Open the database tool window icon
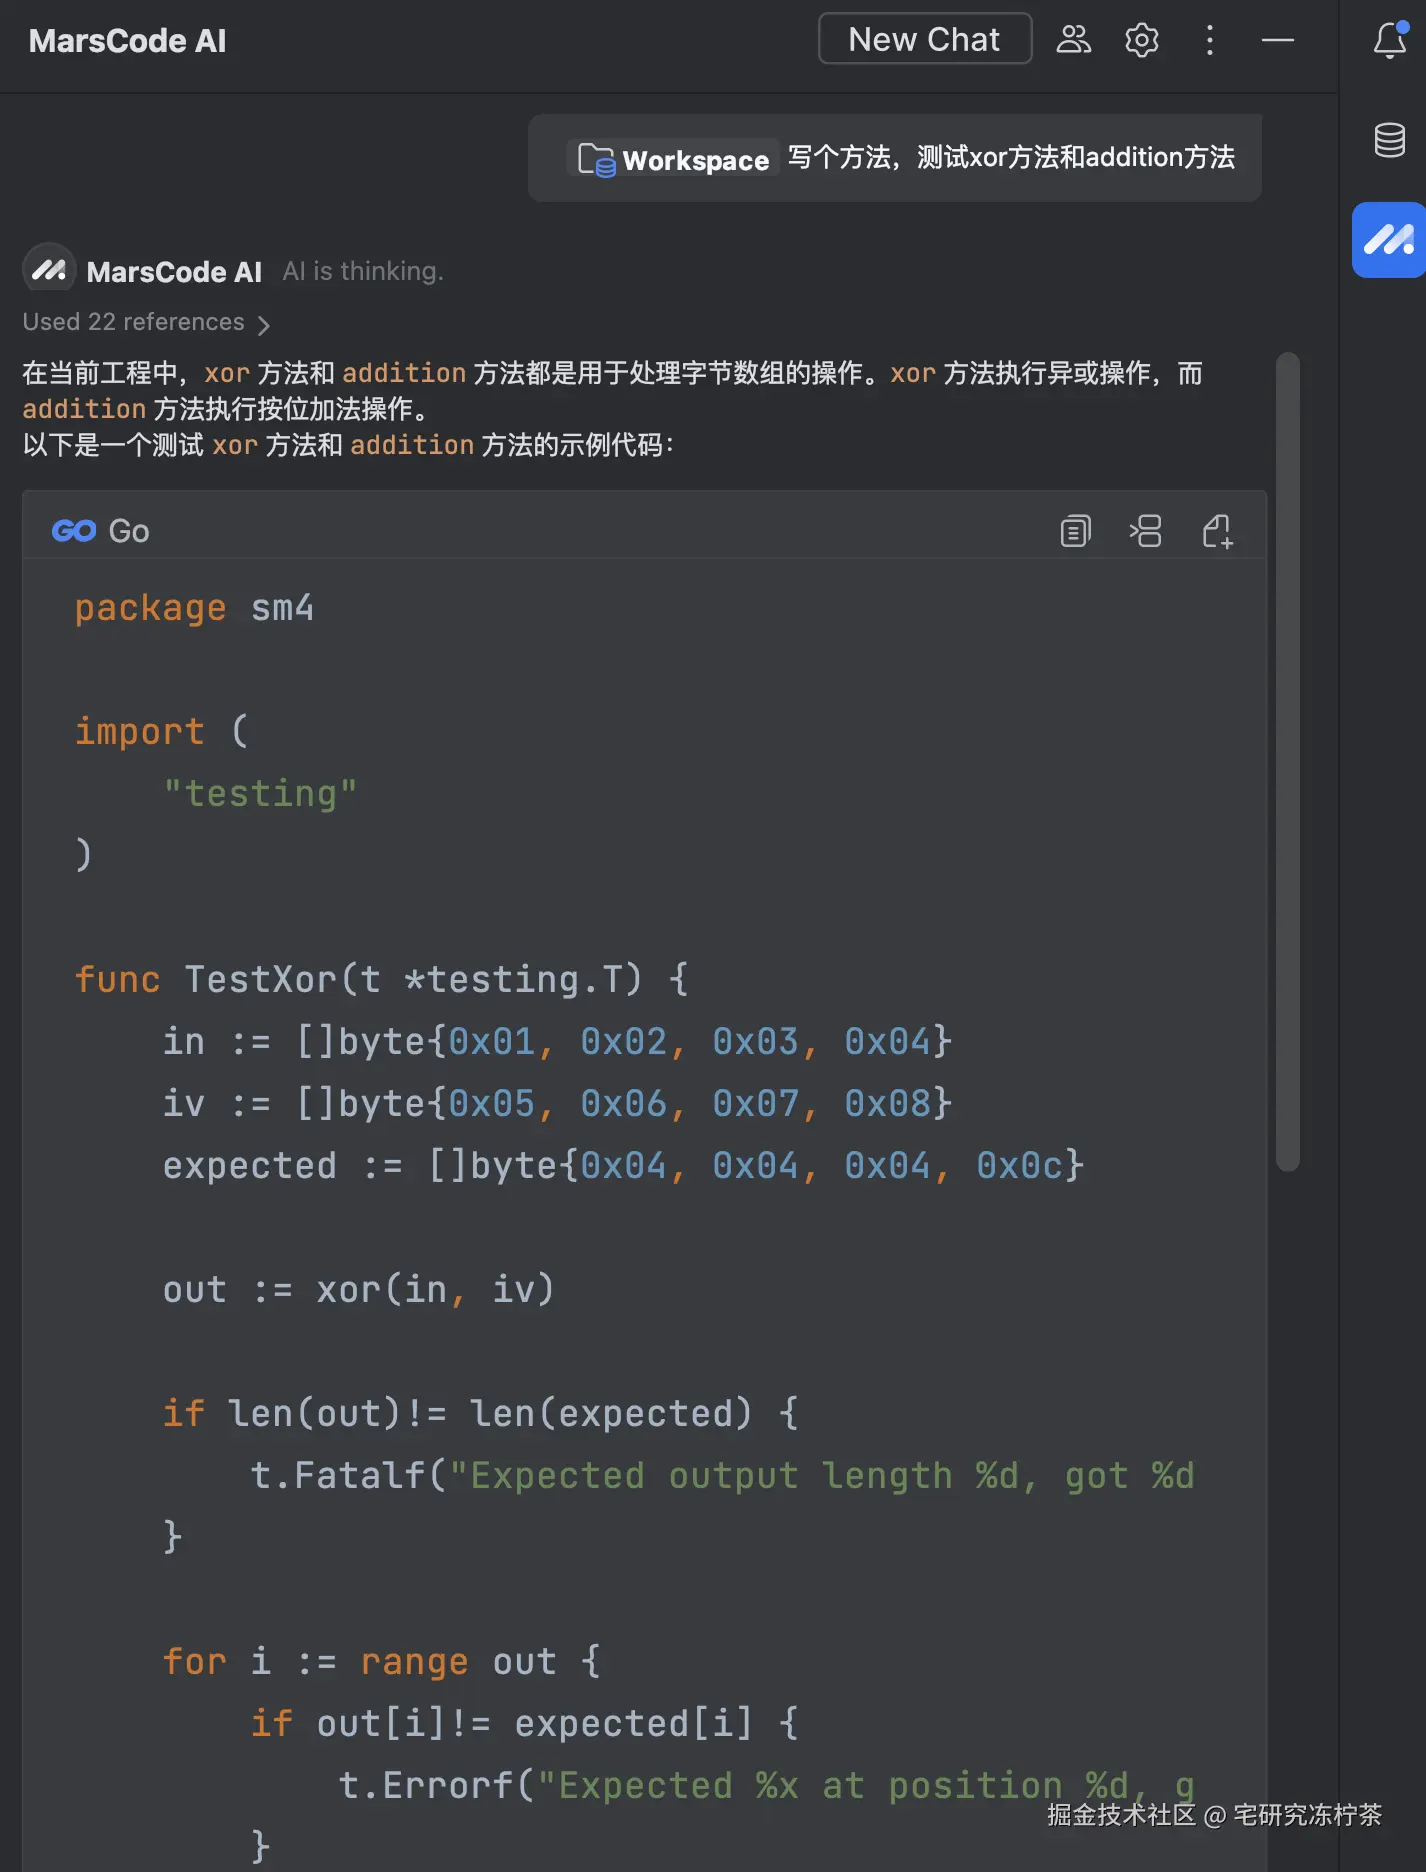Image resolution: width=1426 pixels, height=1872 pixels. (1389, 140)
